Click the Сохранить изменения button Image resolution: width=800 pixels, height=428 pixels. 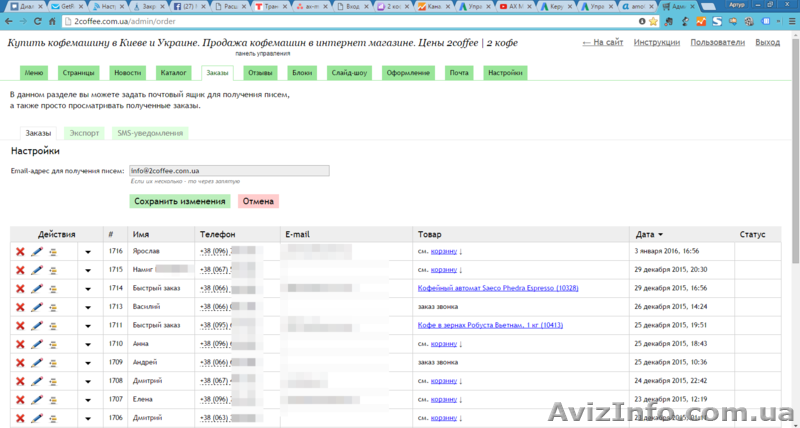tap(180, 201)
